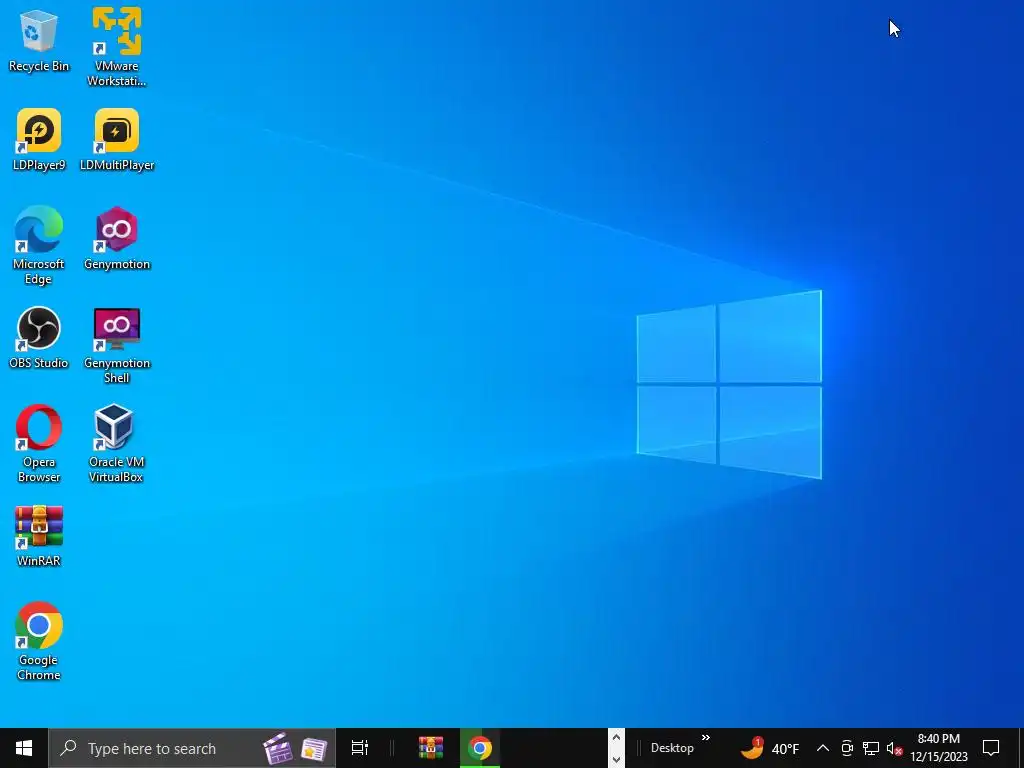Select the Google Chrome desktop shortcut
This screenshot has height=768, width=1024.
pos(39,641)
